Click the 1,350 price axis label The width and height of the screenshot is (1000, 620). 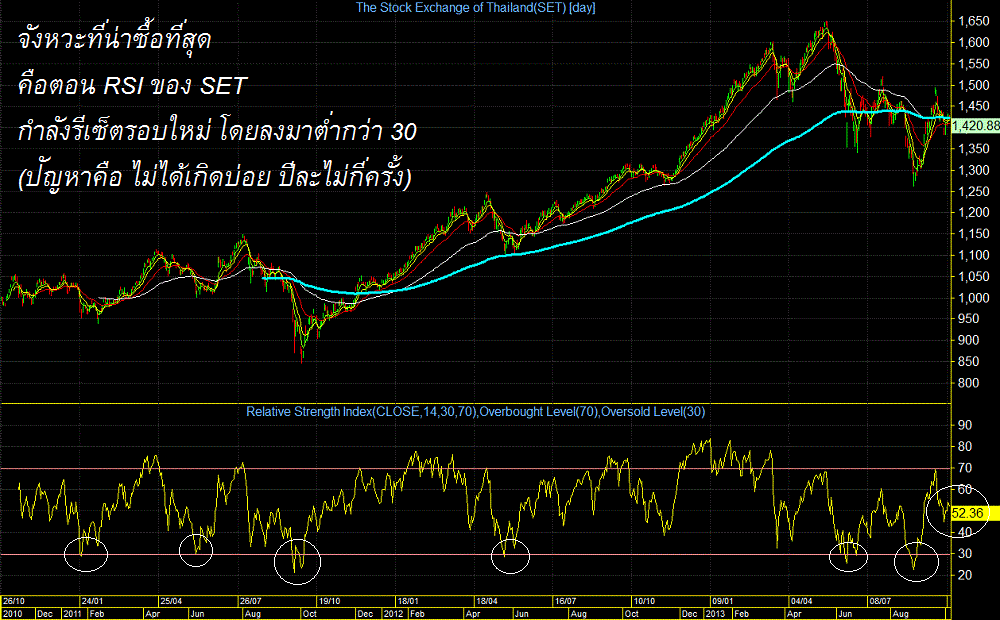point(974,149)
